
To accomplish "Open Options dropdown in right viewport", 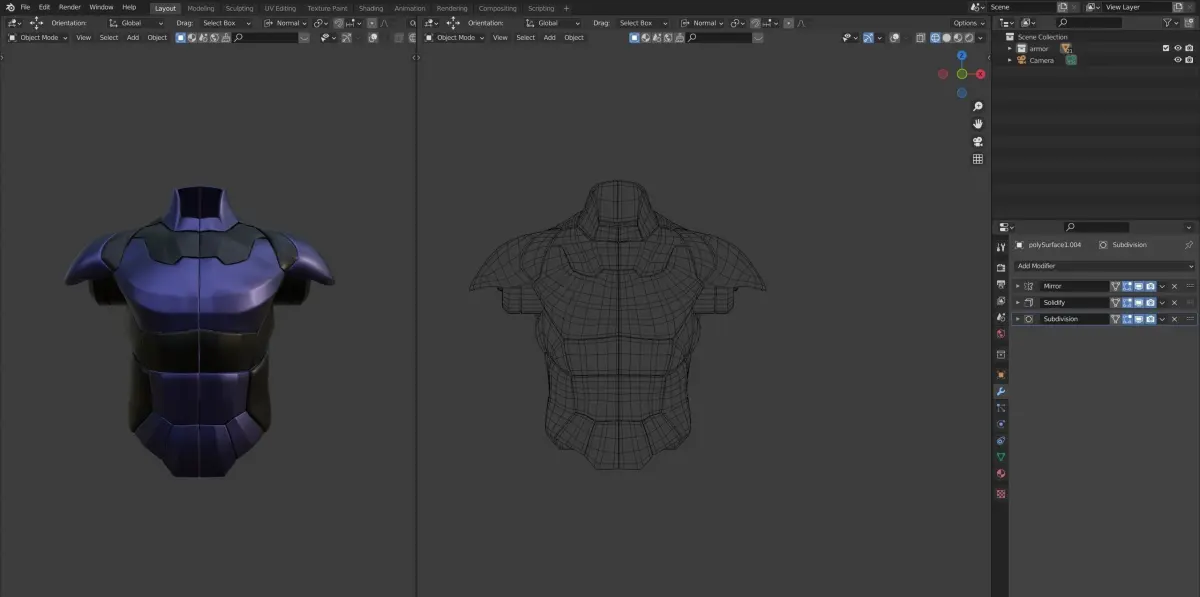I will 970,23.
